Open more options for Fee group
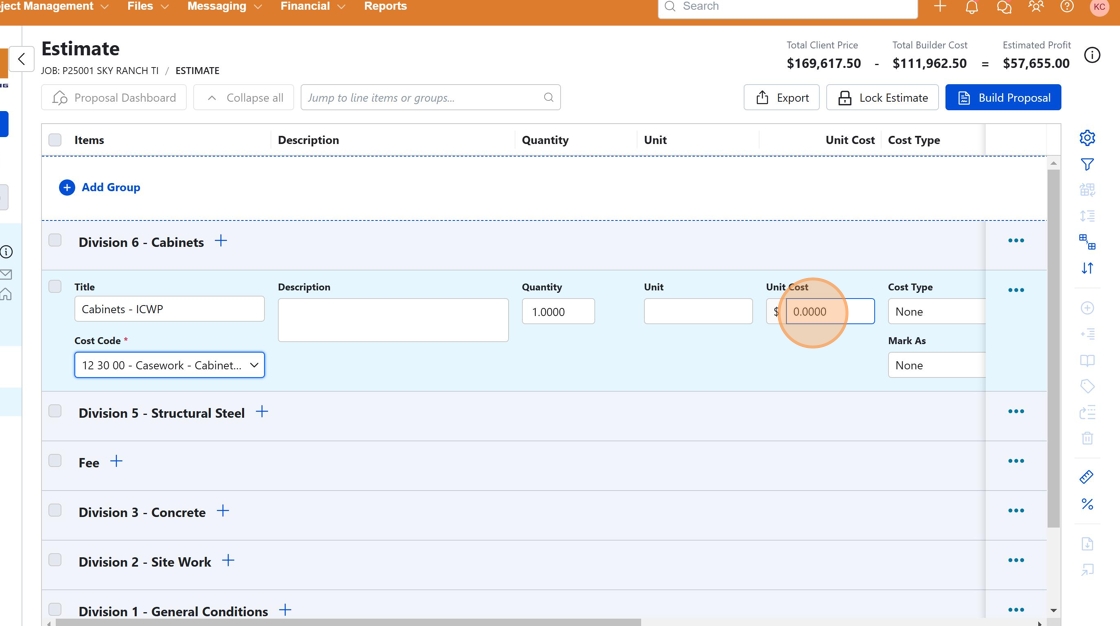The image size is (1120, 626). click(1016, 461)
